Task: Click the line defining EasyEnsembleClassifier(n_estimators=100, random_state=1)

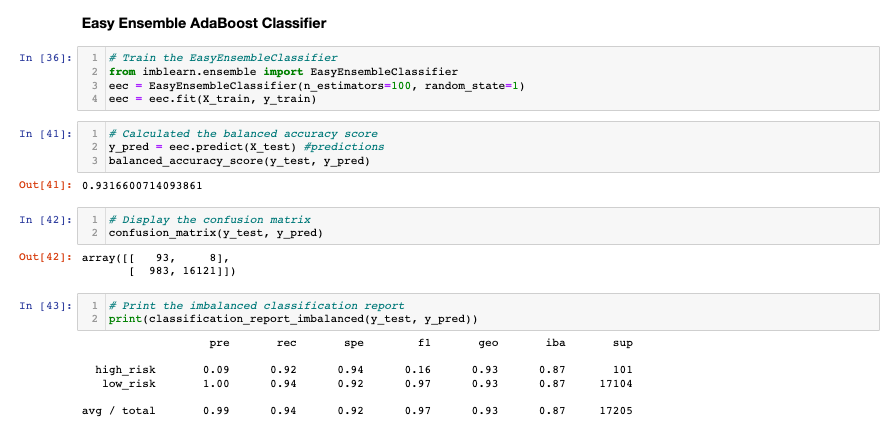Action: 316,86
